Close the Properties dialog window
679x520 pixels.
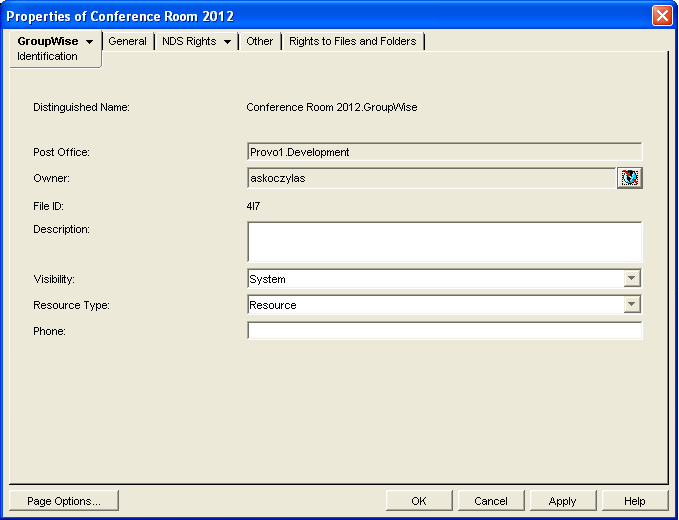click(661, 16)
